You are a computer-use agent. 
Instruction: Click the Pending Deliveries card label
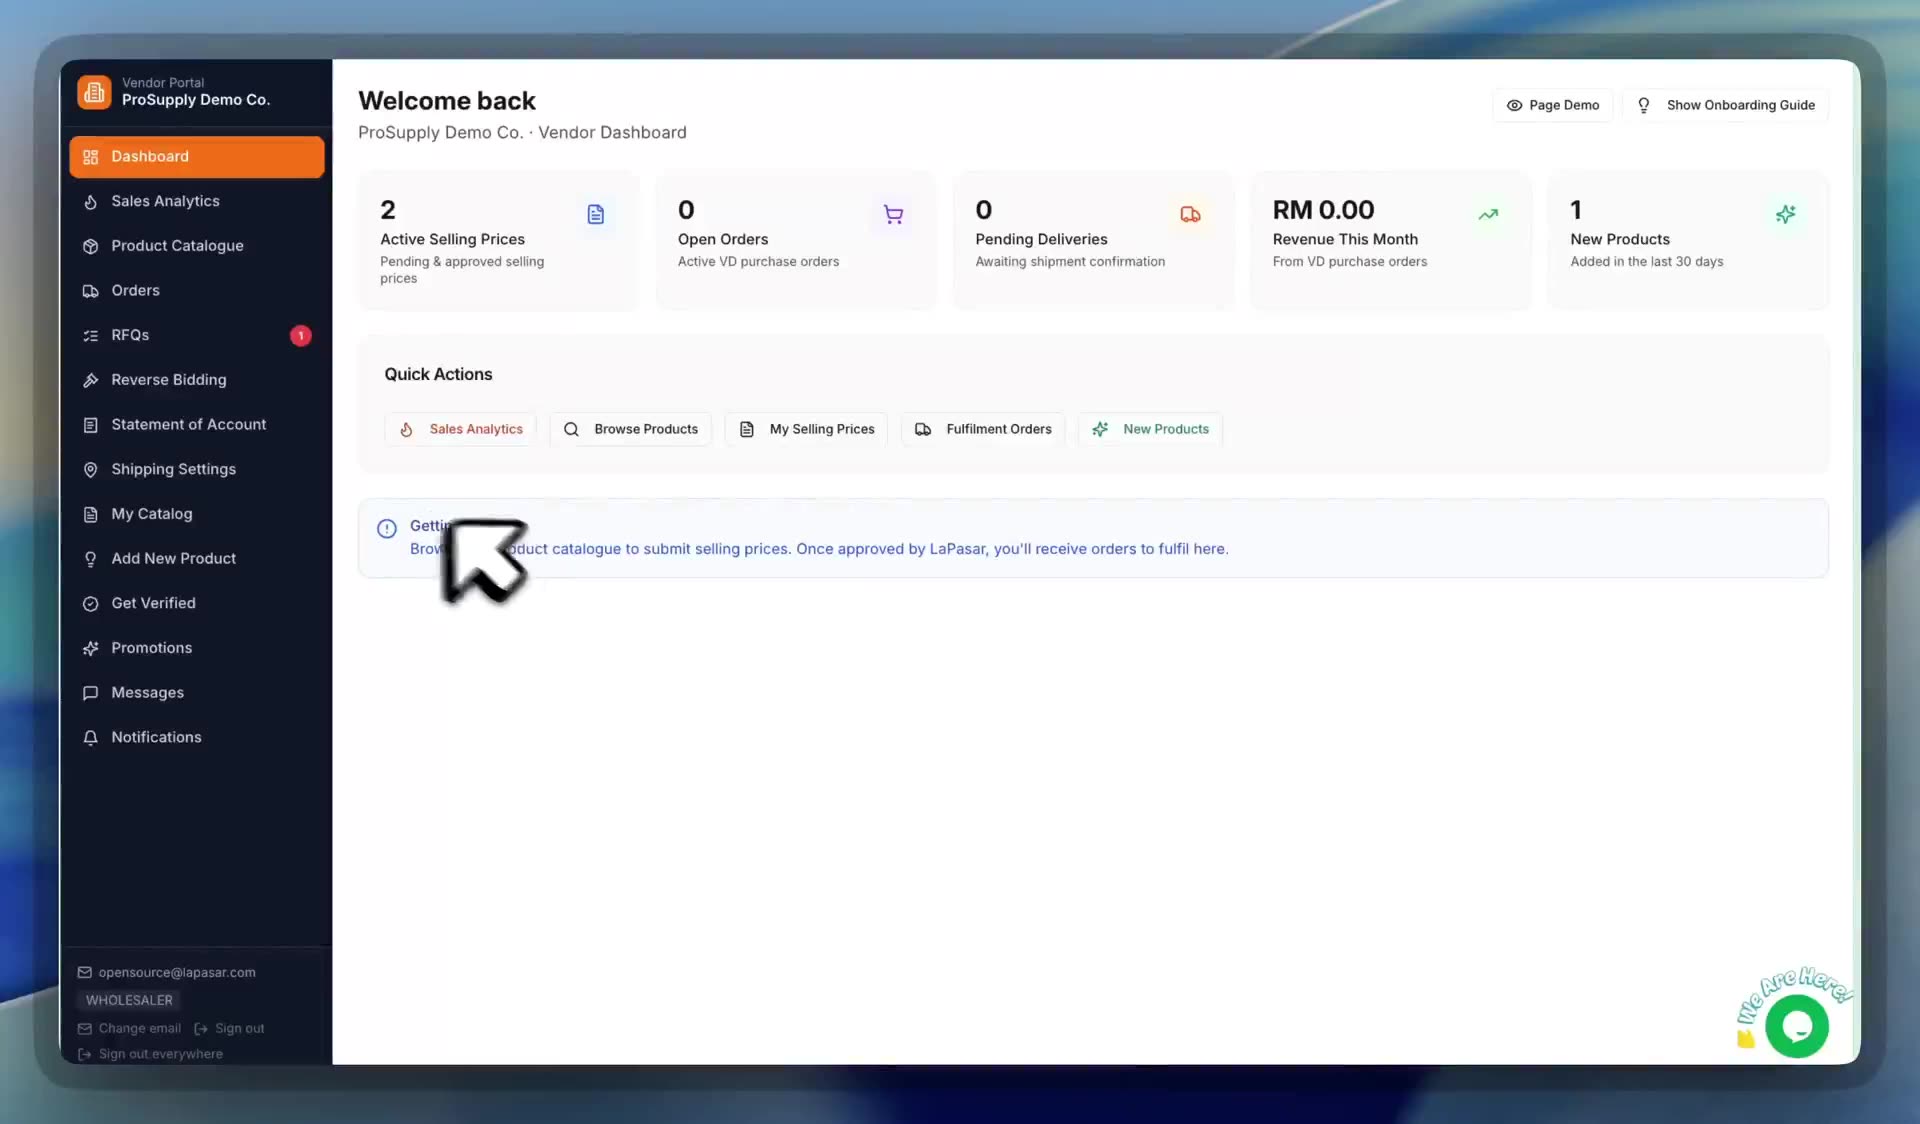(x=1041, y=240)
